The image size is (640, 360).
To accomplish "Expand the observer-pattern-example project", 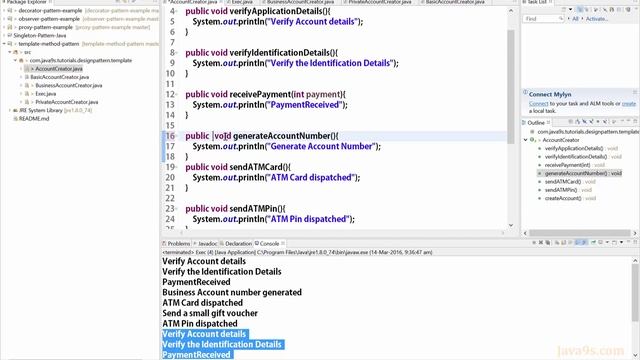I will pos(4,19).
